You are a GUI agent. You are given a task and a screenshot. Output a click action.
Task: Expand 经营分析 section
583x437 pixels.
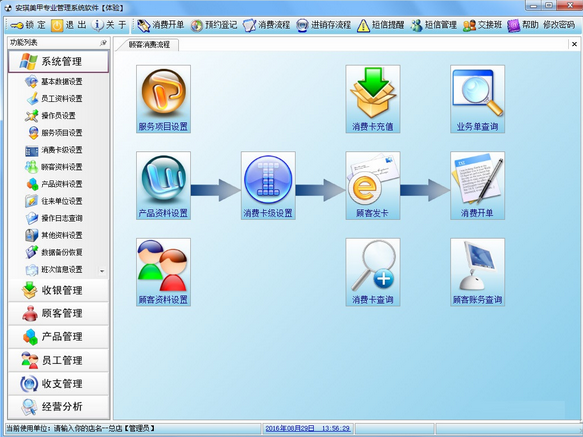[x=58, y=407]
